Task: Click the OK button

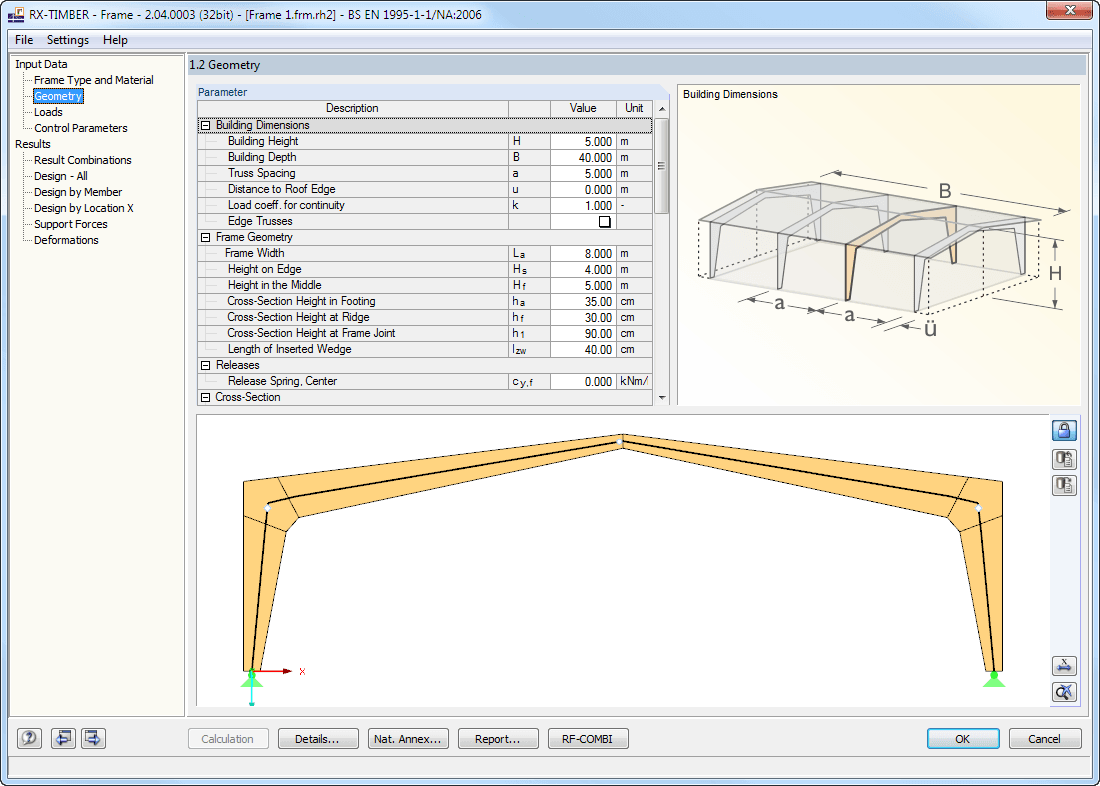Action: point(963,738)
